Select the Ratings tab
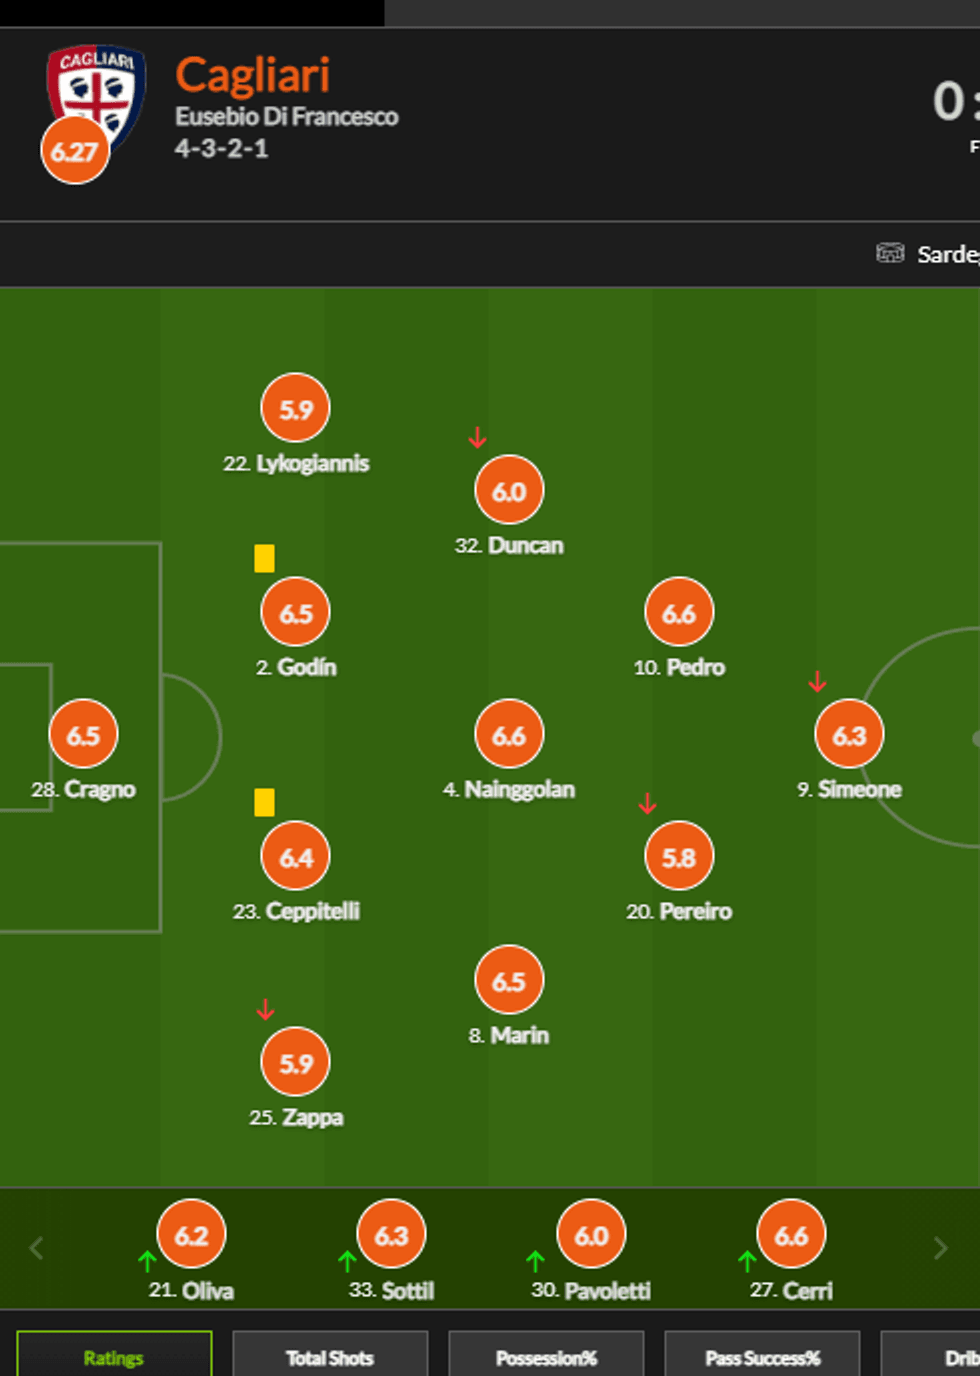The image size is (980, 1376). (114, 1357)
